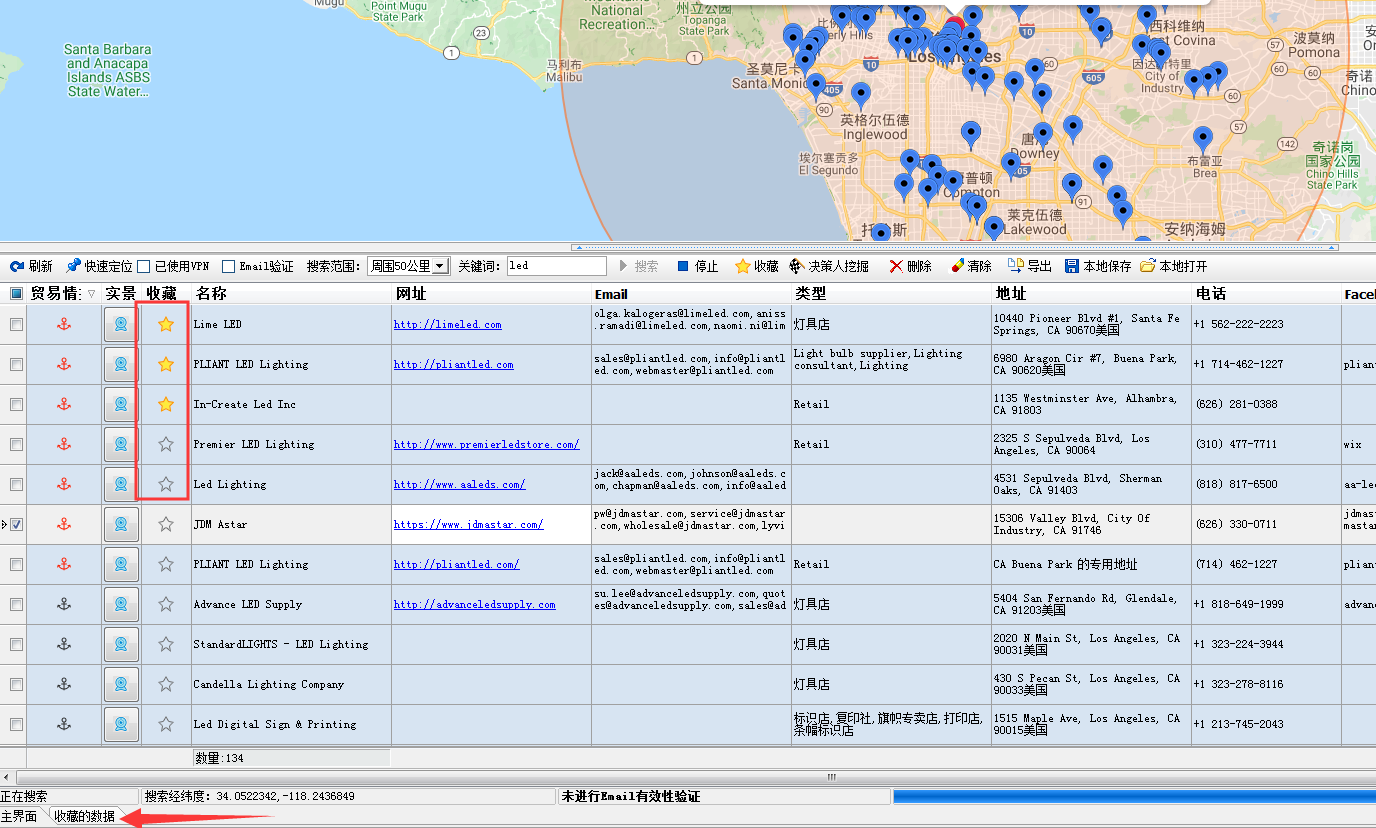This screenshot has height=828, width=1376.
Task: Click the 删除 delete icon in the toolbar
Action: coord(896,267)
